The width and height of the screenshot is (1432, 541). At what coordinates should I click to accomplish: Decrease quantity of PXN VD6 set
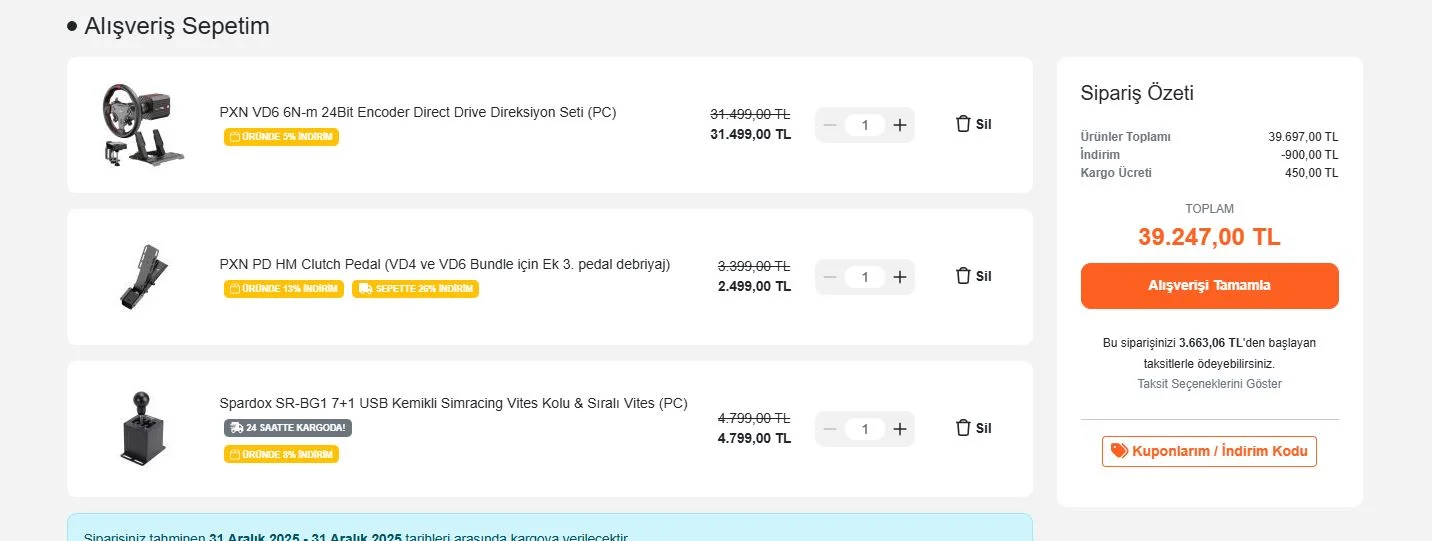(x=829, y=125)
